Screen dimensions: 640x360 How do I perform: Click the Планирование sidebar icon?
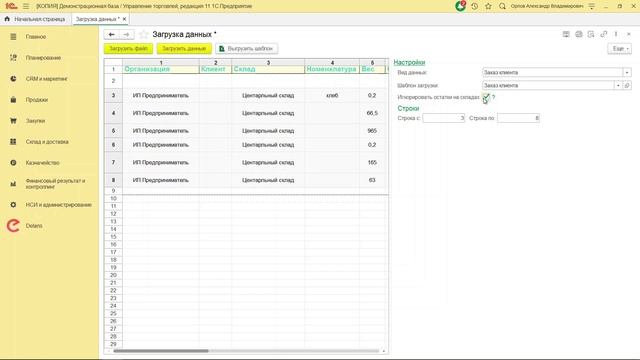pyautogui.click(x=13, y=58)
